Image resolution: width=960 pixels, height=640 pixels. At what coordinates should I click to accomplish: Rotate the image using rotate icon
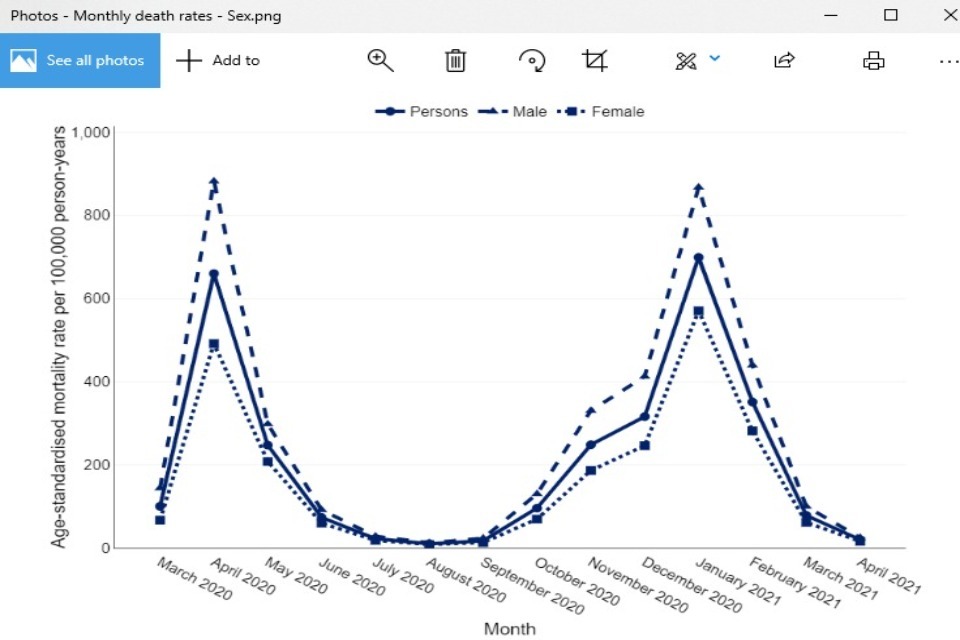point(532,60)
